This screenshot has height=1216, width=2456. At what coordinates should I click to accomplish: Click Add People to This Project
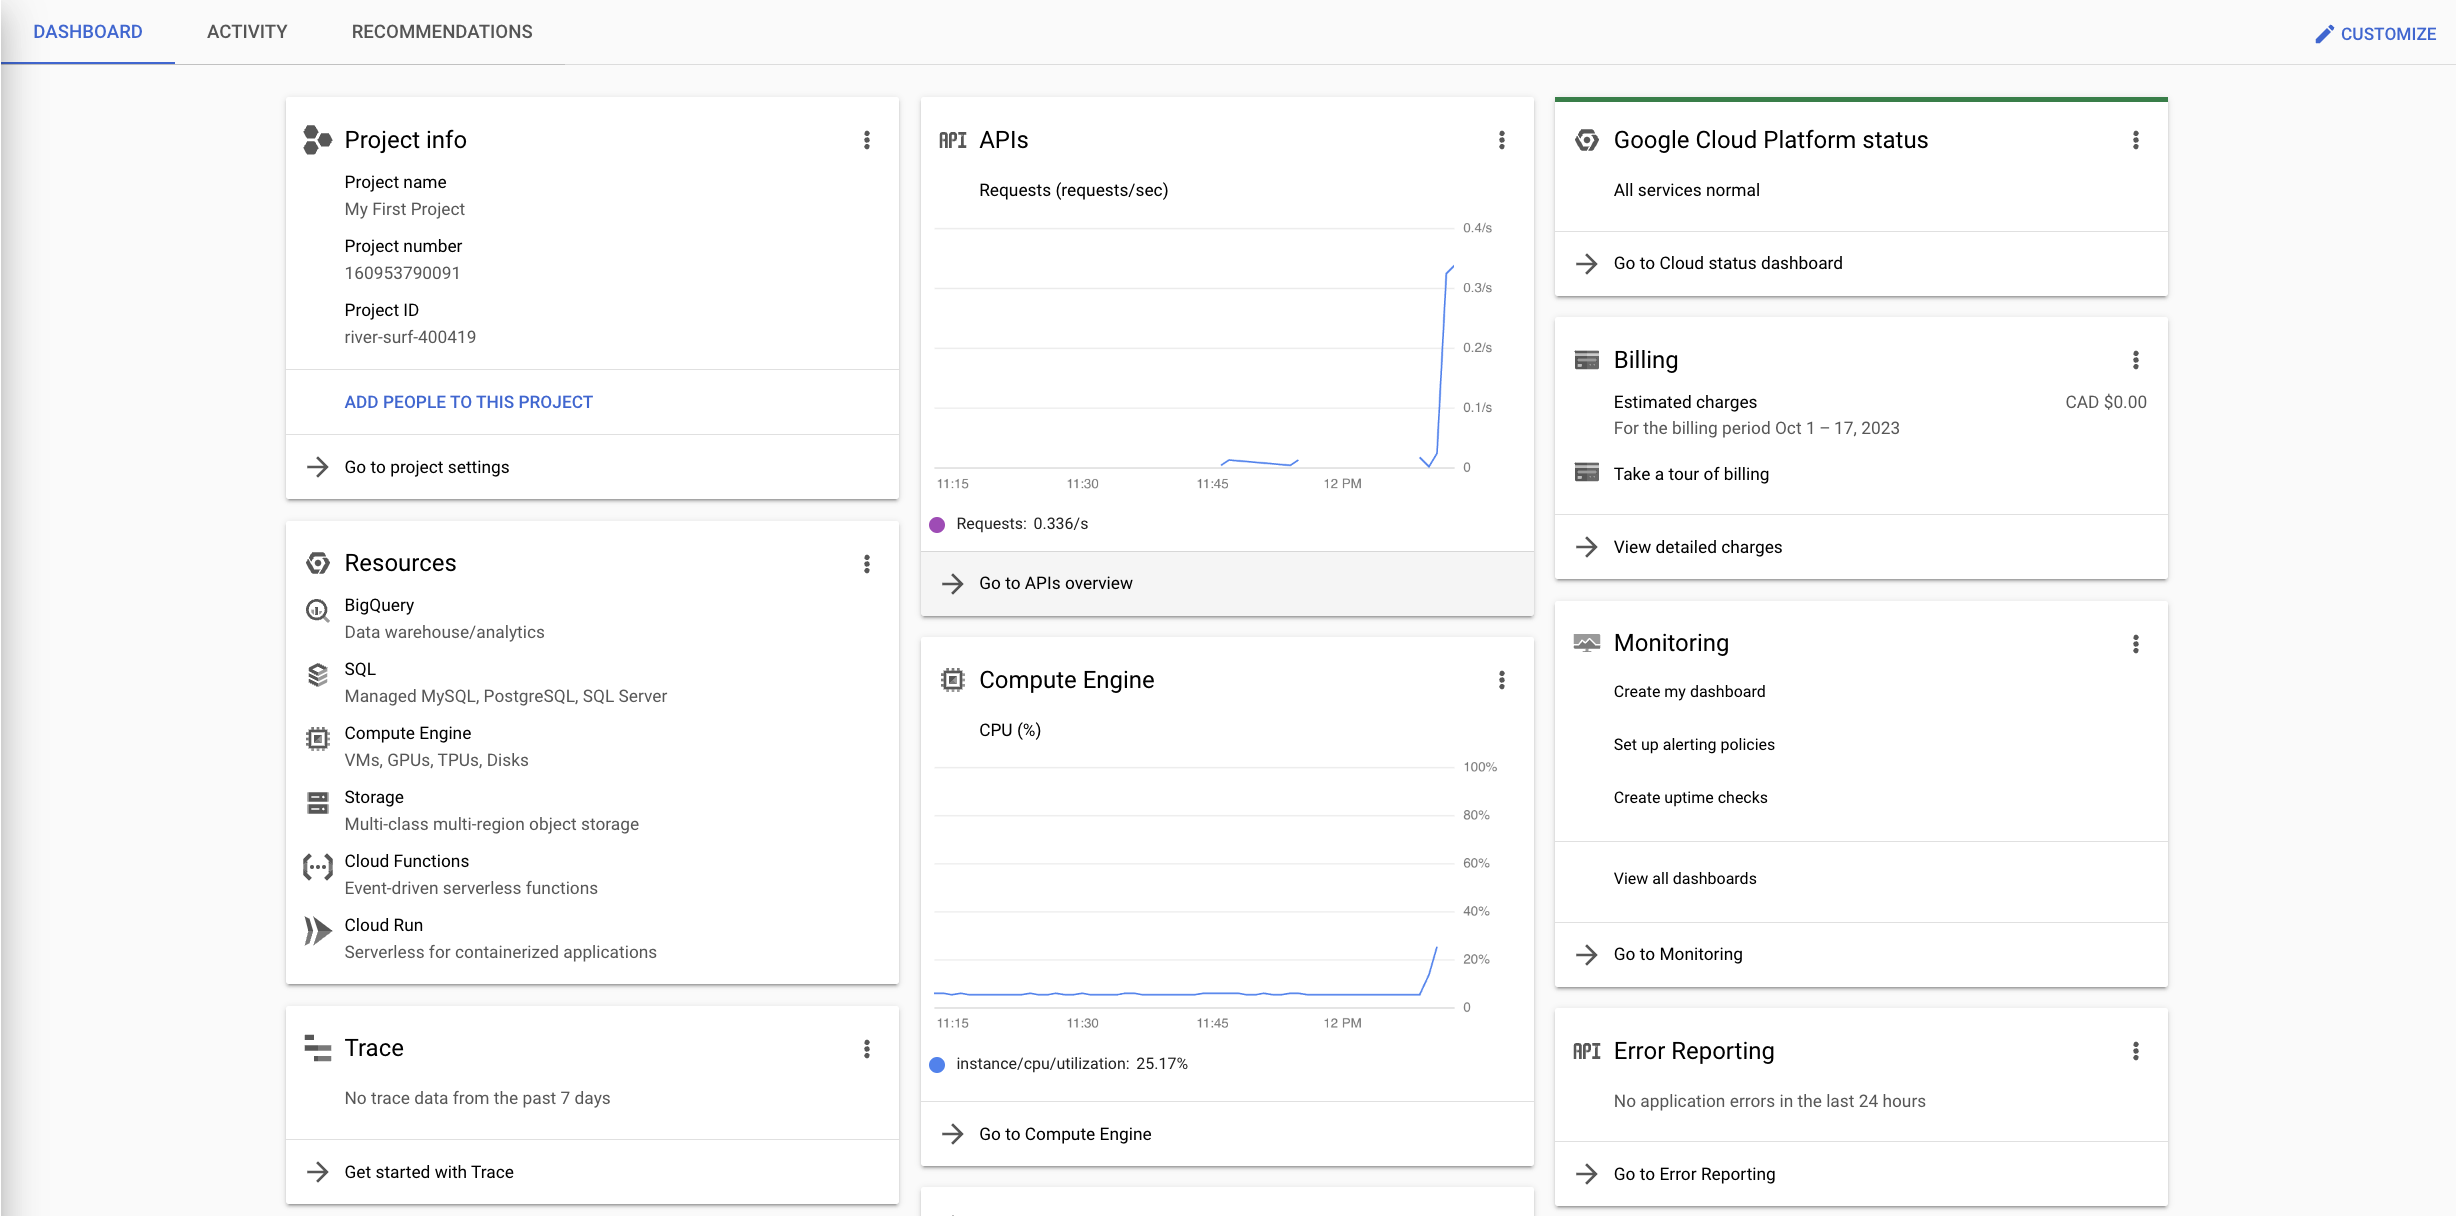[468, 402]
